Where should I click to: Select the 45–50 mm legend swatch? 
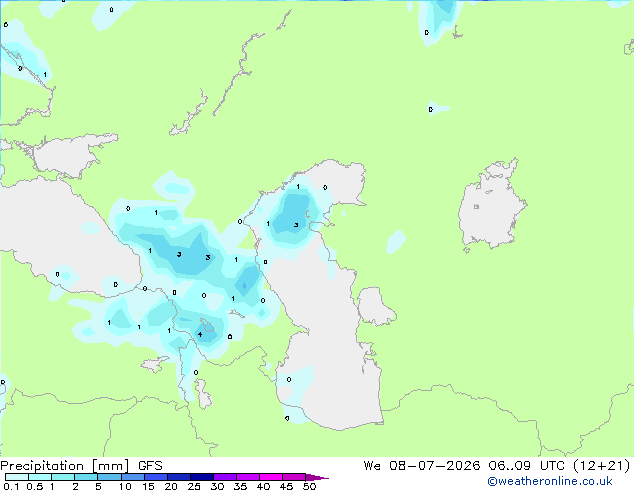point(294,477)
